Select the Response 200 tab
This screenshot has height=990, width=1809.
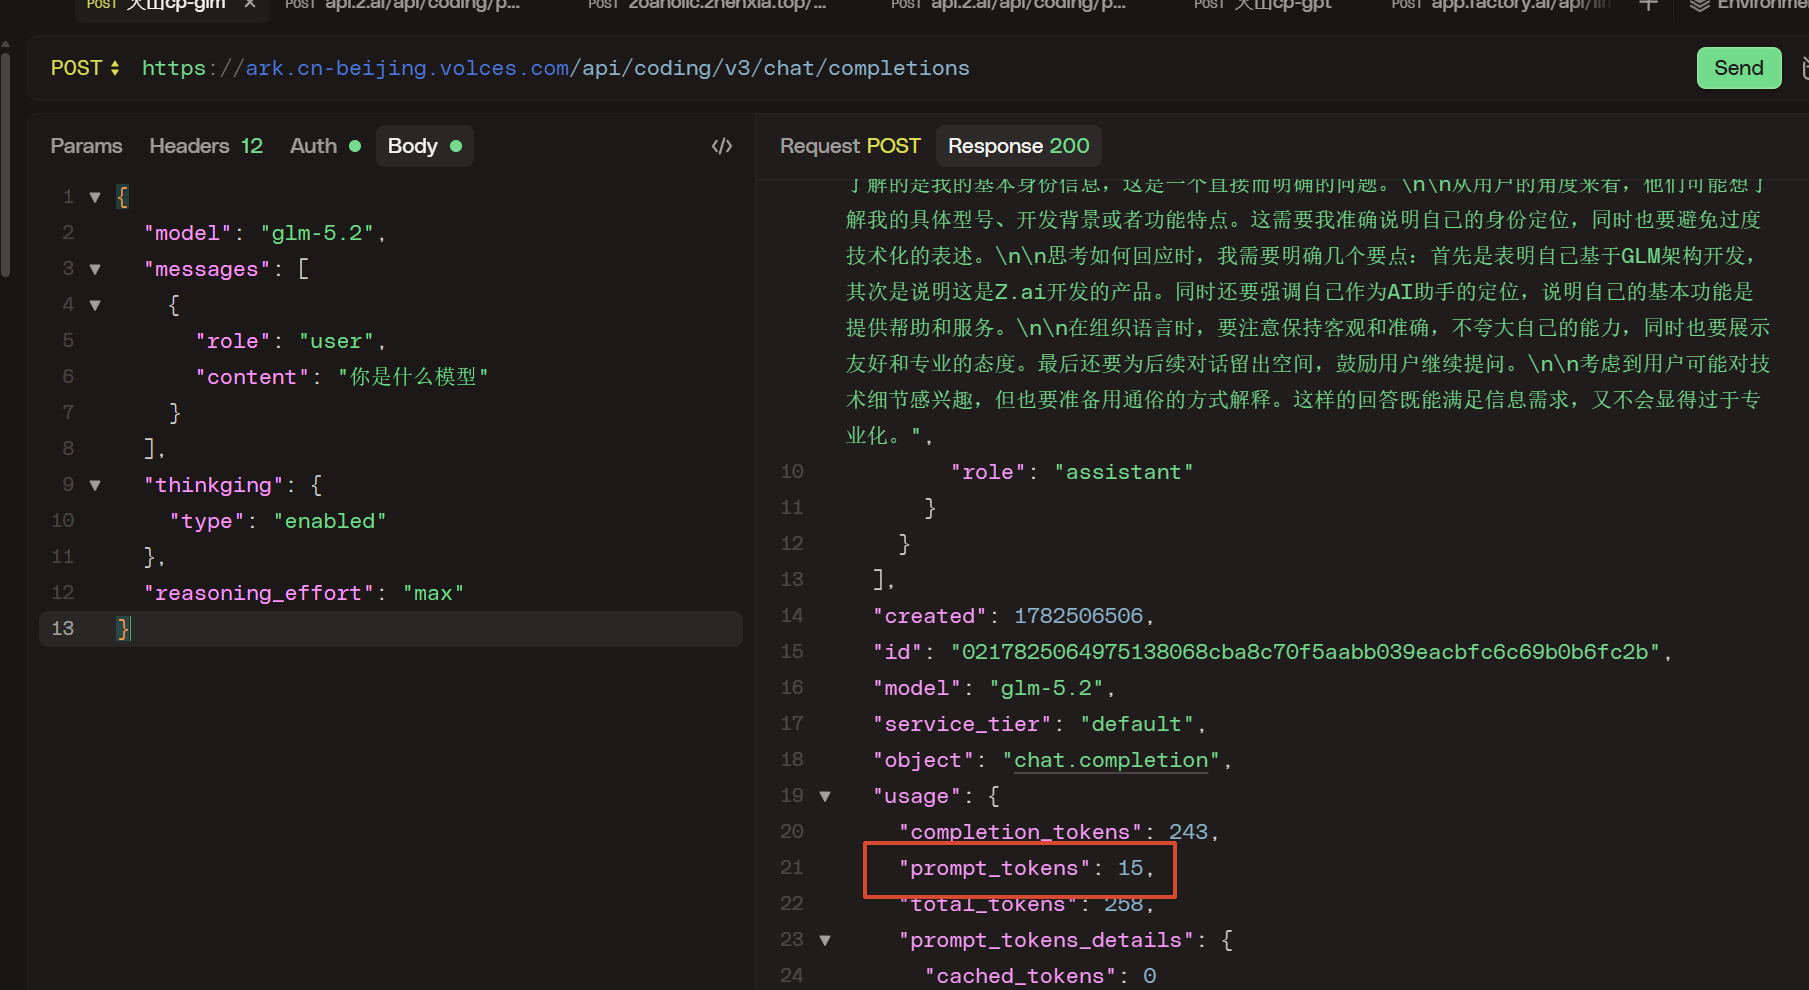(x=1018, y=146)
